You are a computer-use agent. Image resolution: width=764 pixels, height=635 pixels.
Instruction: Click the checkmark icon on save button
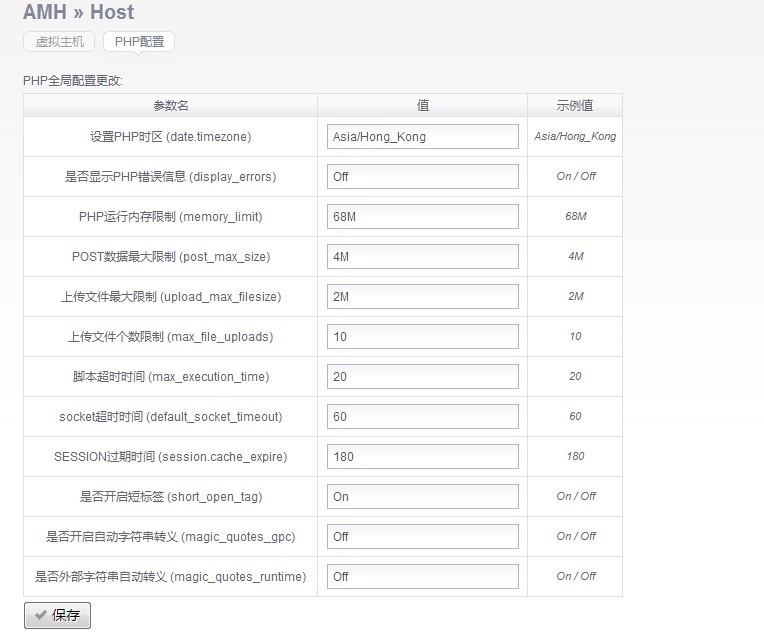40,616
